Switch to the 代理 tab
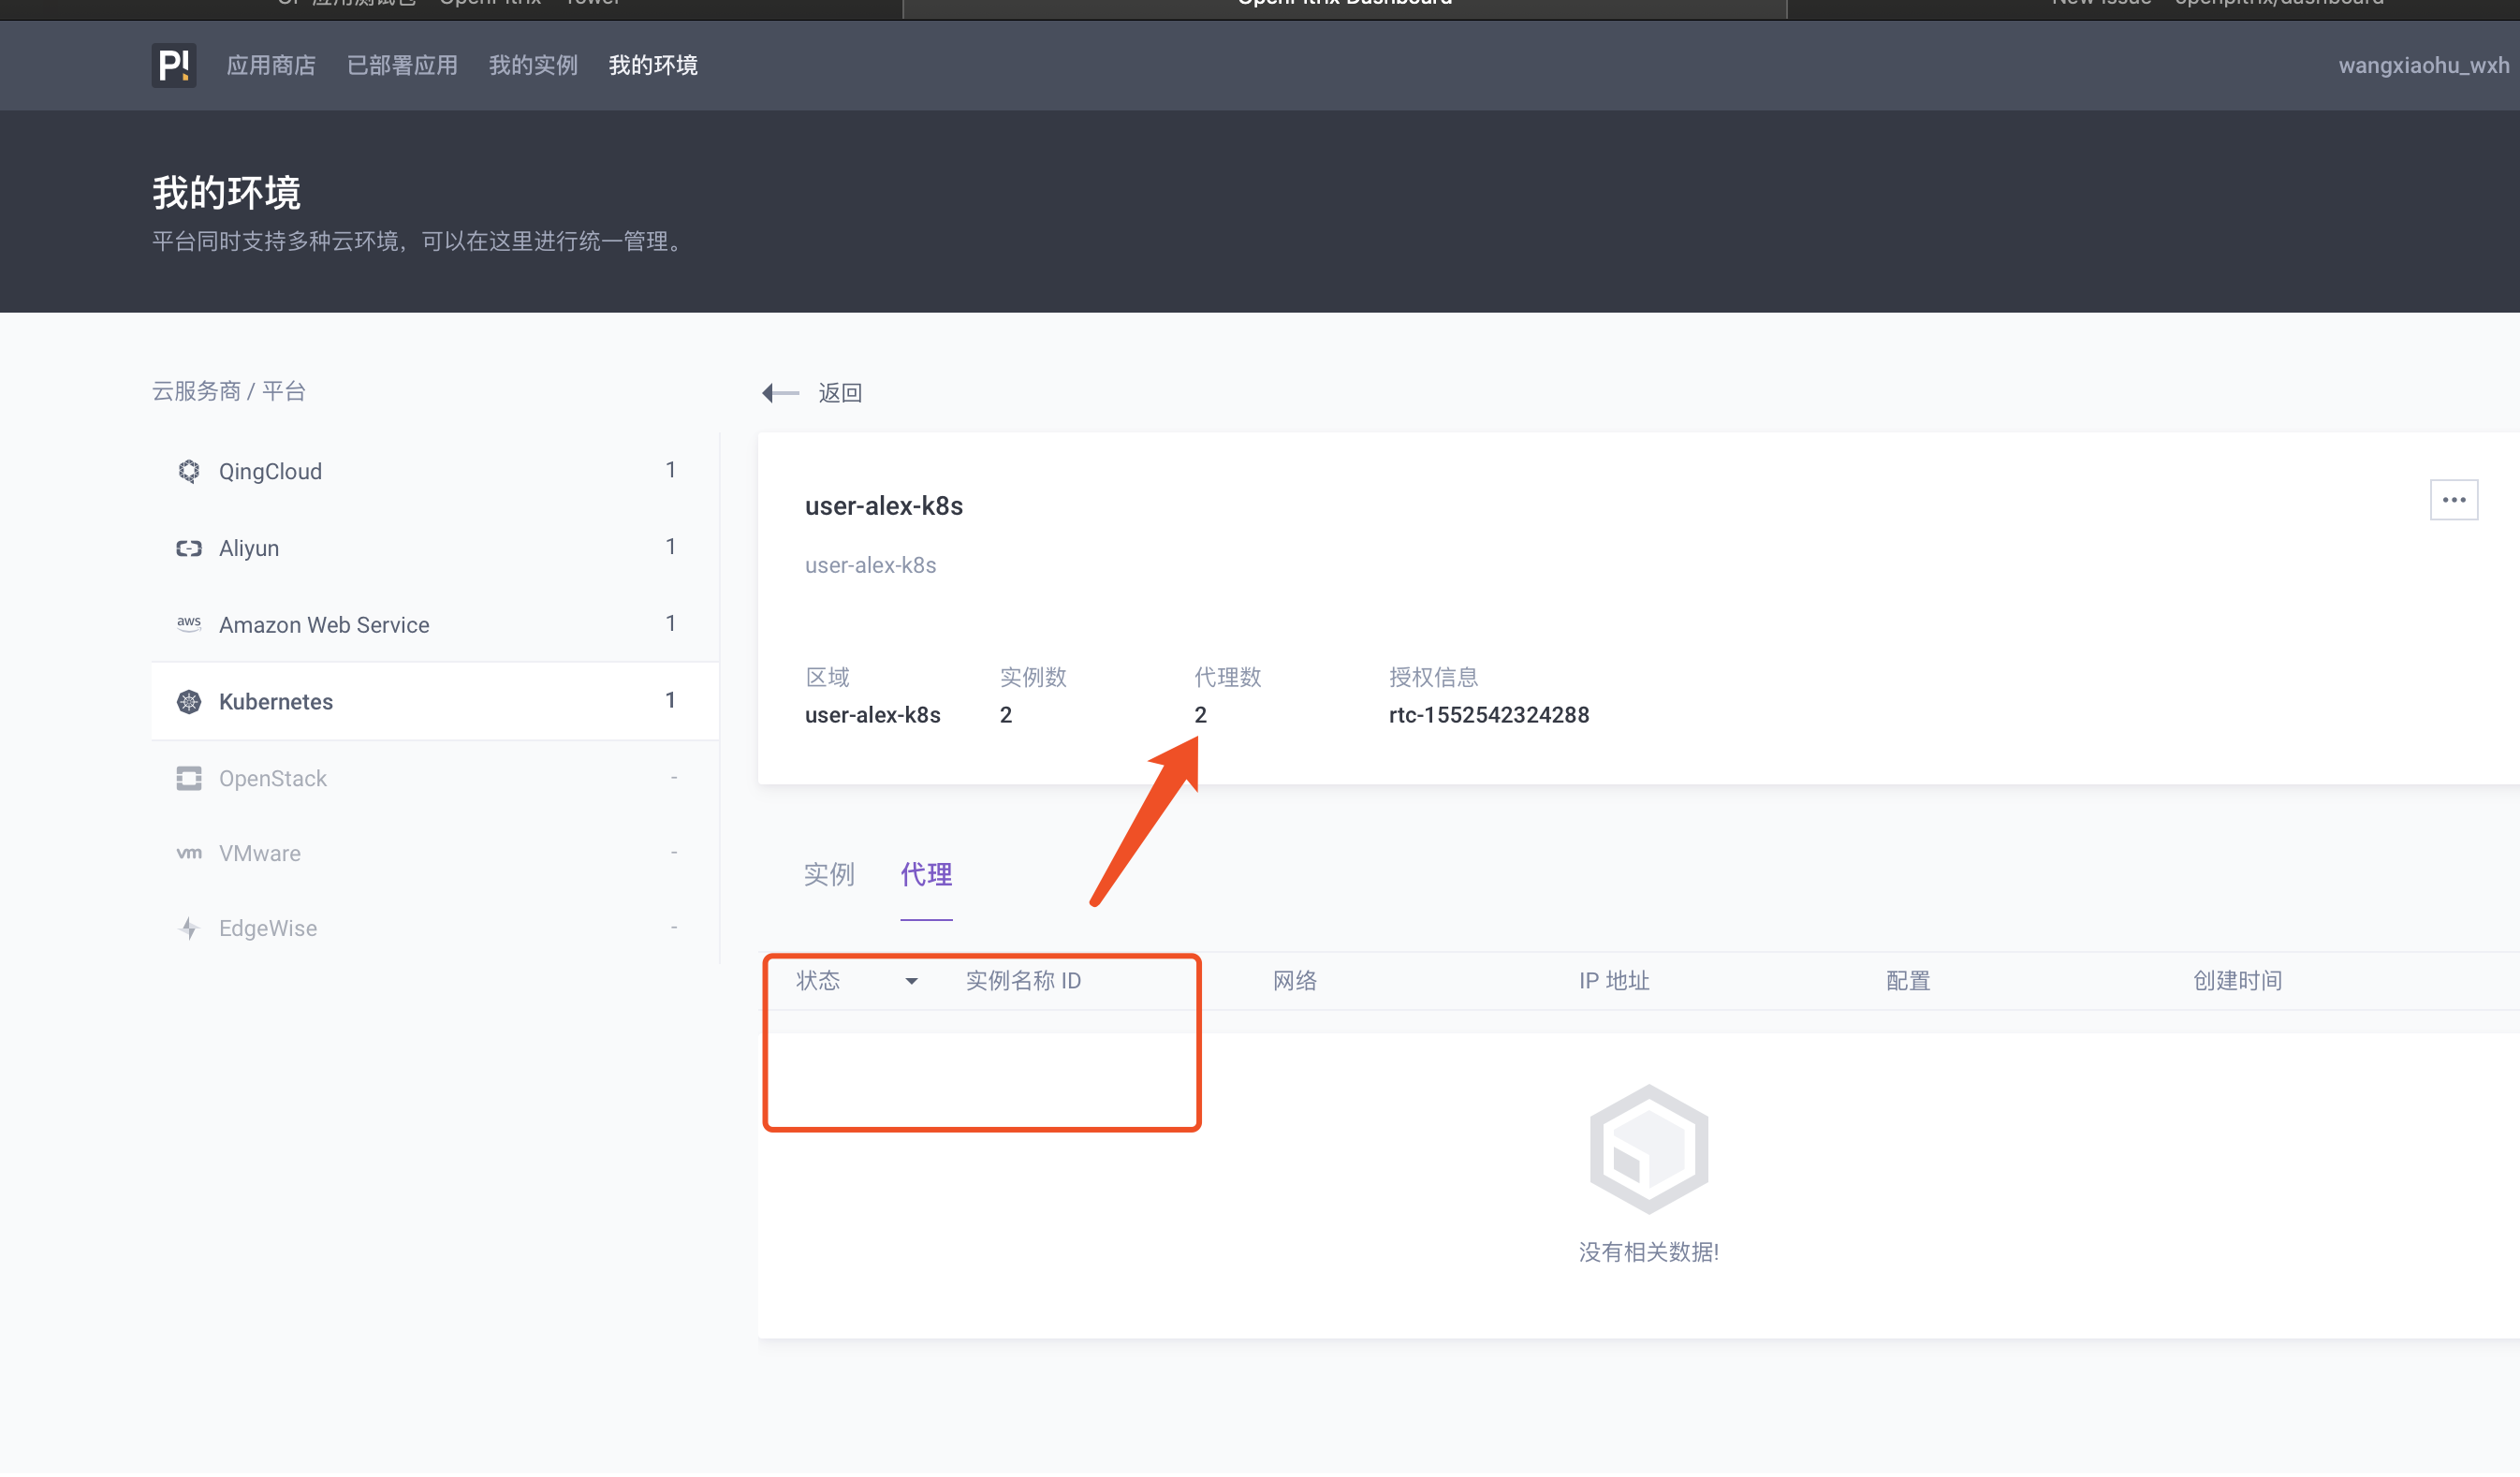Image resolution: width=2520 pixels, height=1477 pixels. 925,874
